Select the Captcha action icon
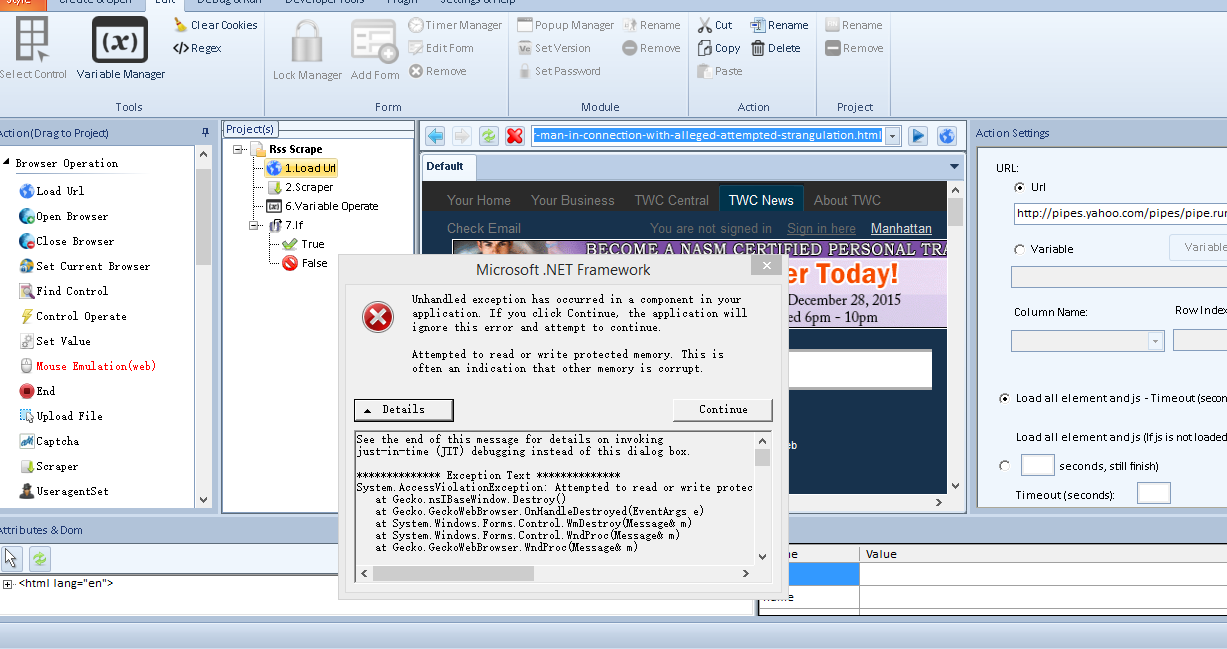Viewport: 1227px width, 649px height. pyautogui.click(x=27, y=441)
